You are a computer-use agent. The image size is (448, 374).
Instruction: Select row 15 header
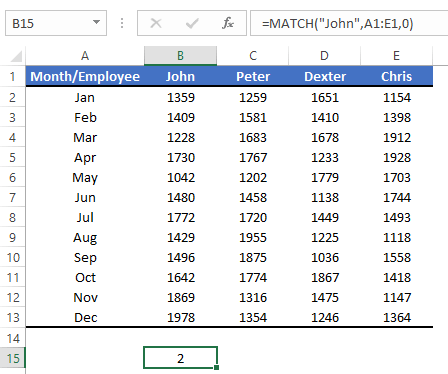coord(13,358)
